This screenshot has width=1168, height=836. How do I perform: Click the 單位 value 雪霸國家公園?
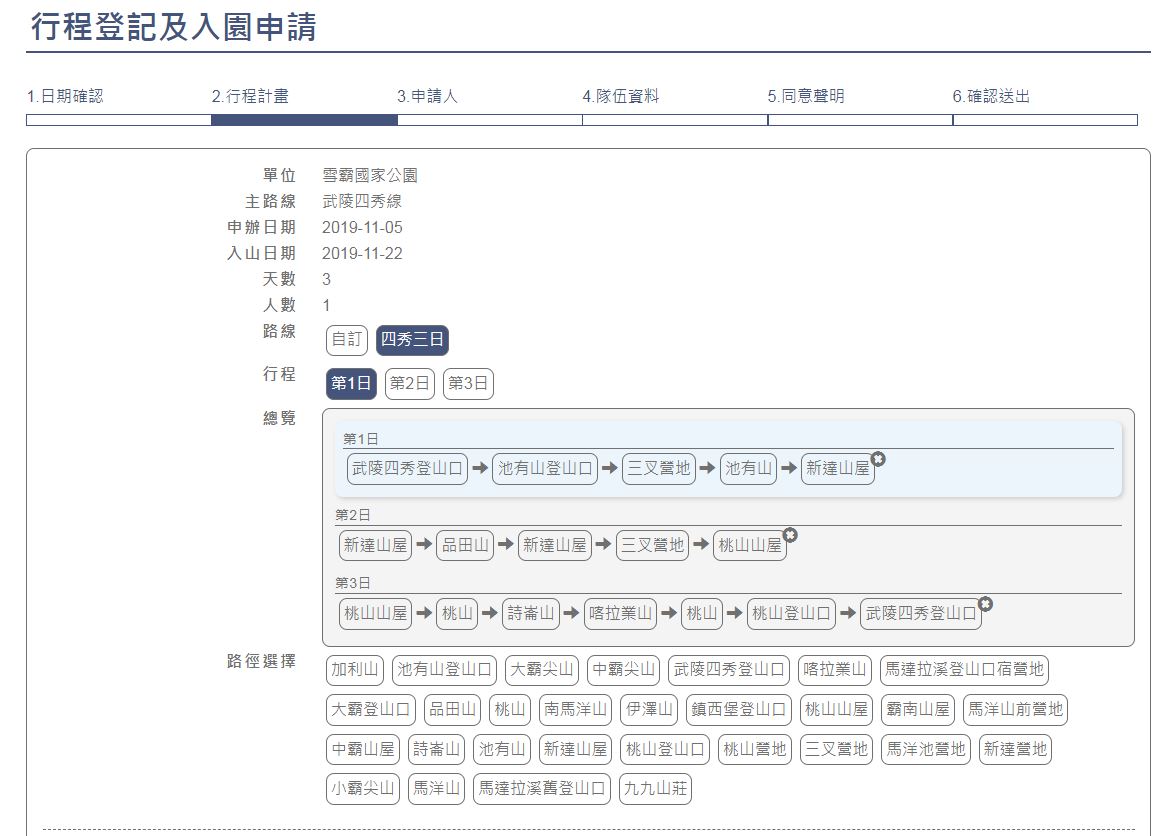(x=369, y=175)
